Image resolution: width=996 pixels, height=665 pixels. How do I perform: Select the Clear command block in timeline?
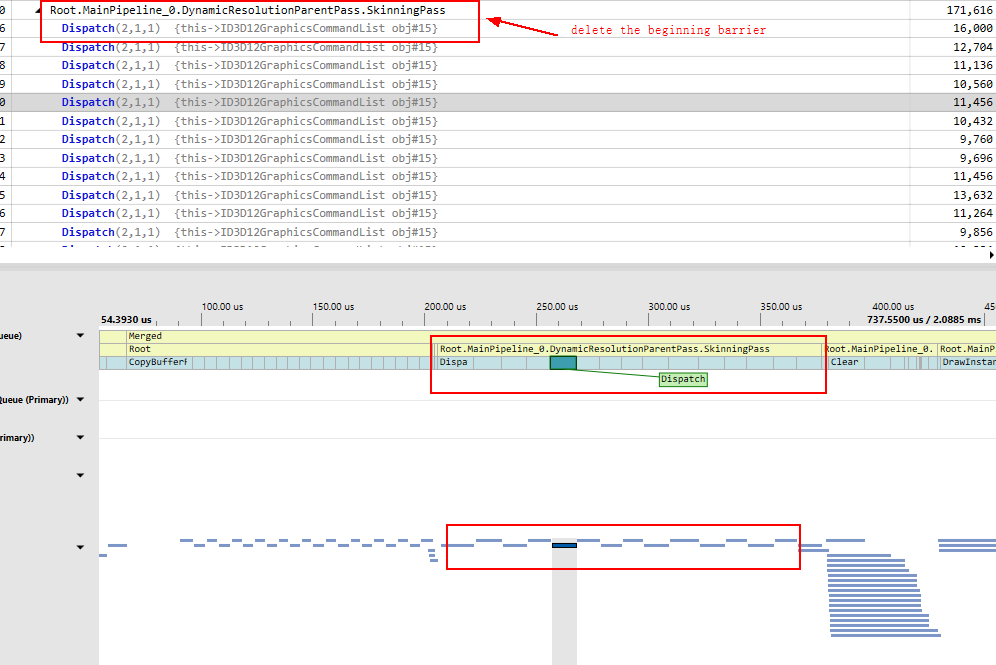click(x=845, y=362)
